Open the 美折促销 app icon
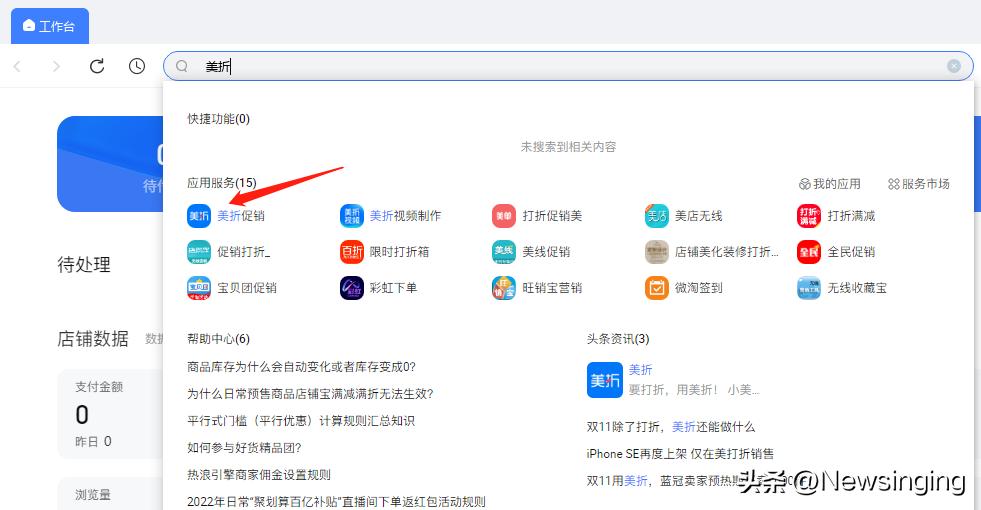 199,216
